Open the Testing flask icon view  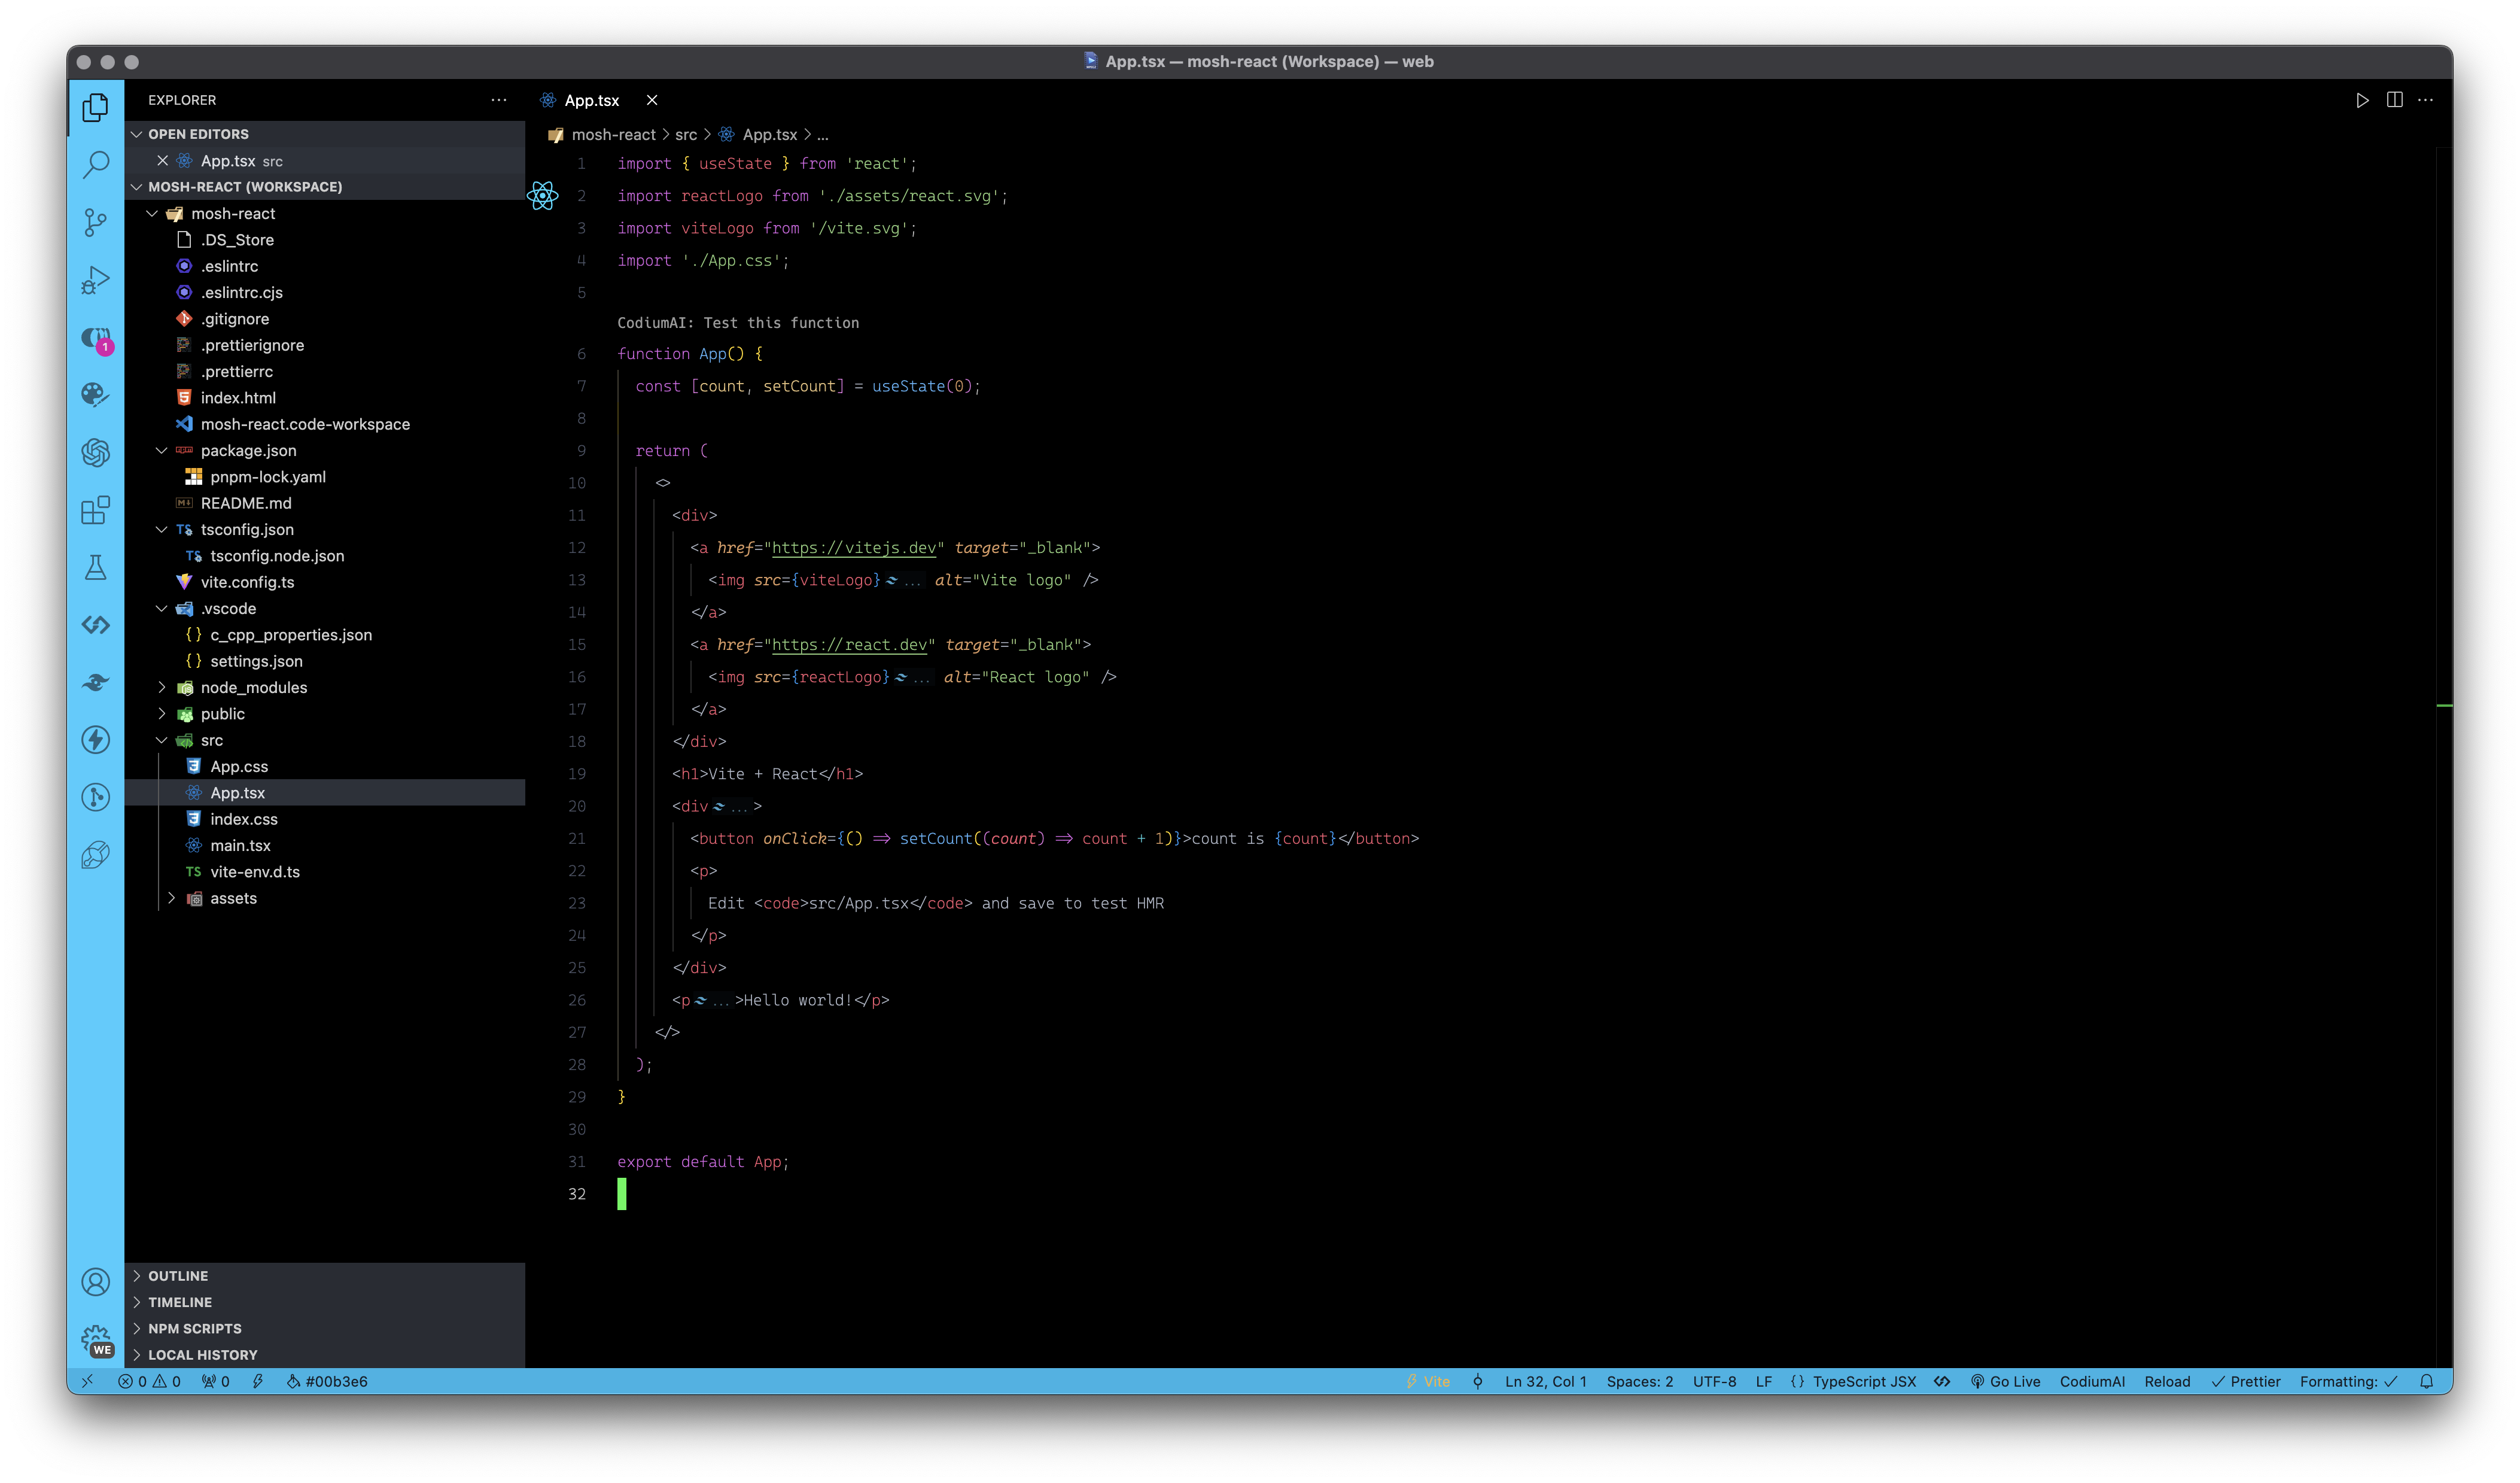95,568
